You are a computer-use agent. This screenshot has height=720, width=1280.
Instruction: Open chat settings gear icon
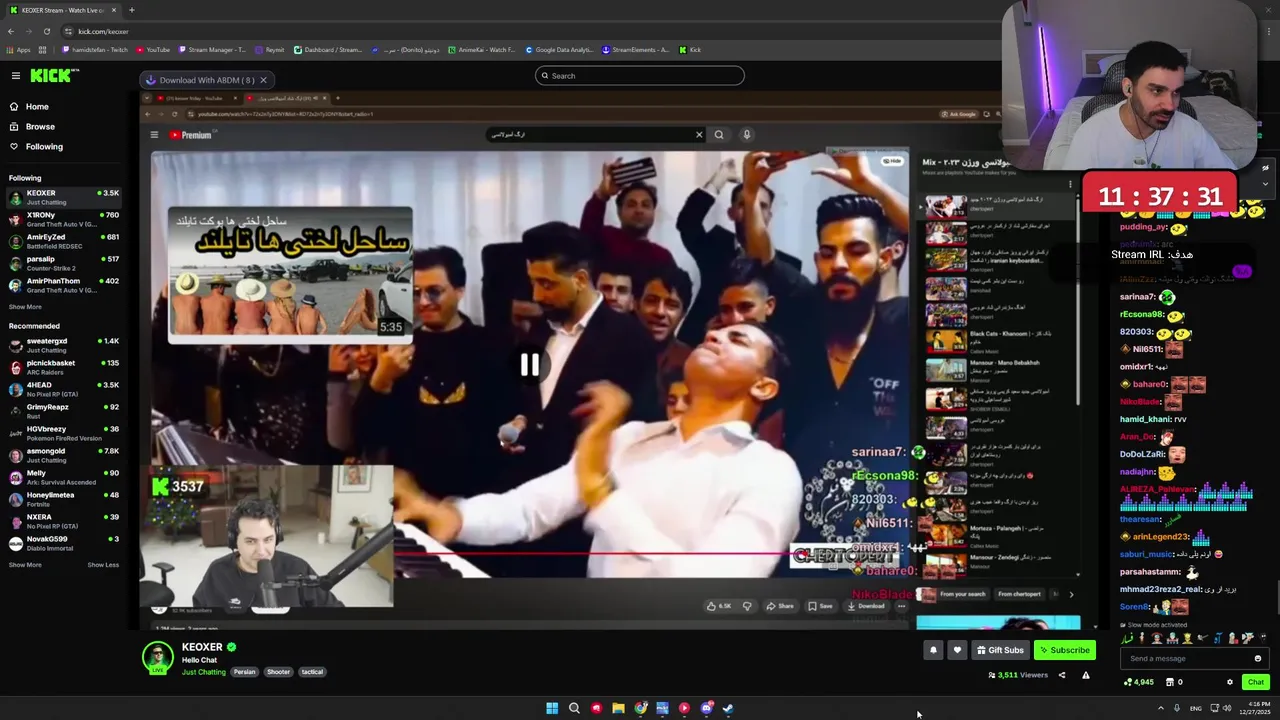point(1230,682)
